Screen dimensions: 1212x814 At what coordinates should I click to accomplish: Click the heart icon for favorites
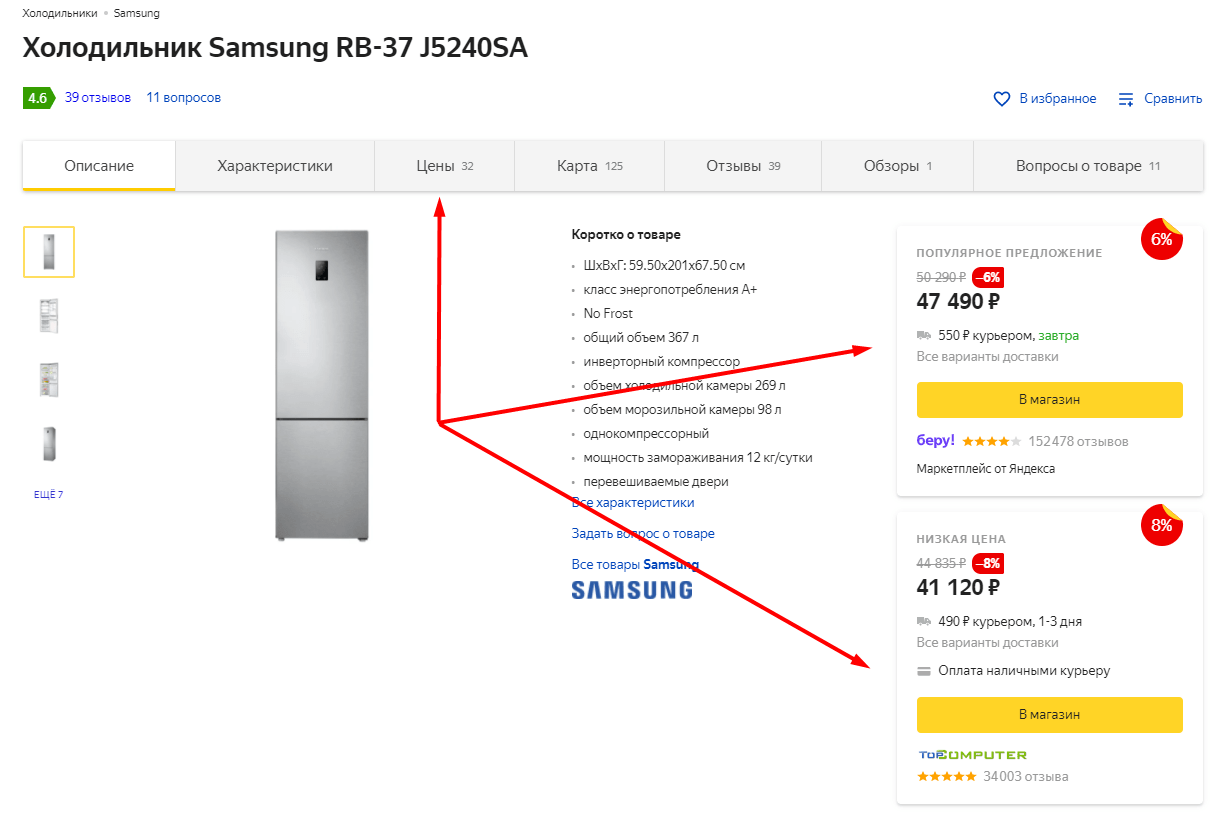(x=1001, y=99)
